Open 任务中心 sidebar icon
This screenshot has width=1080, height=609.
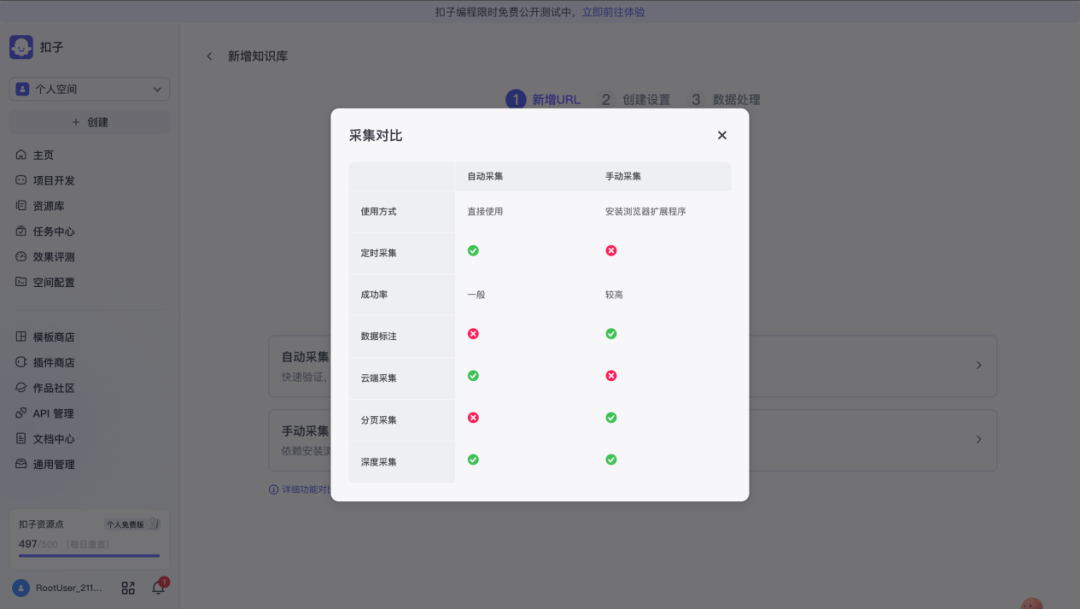pos(22,231)
